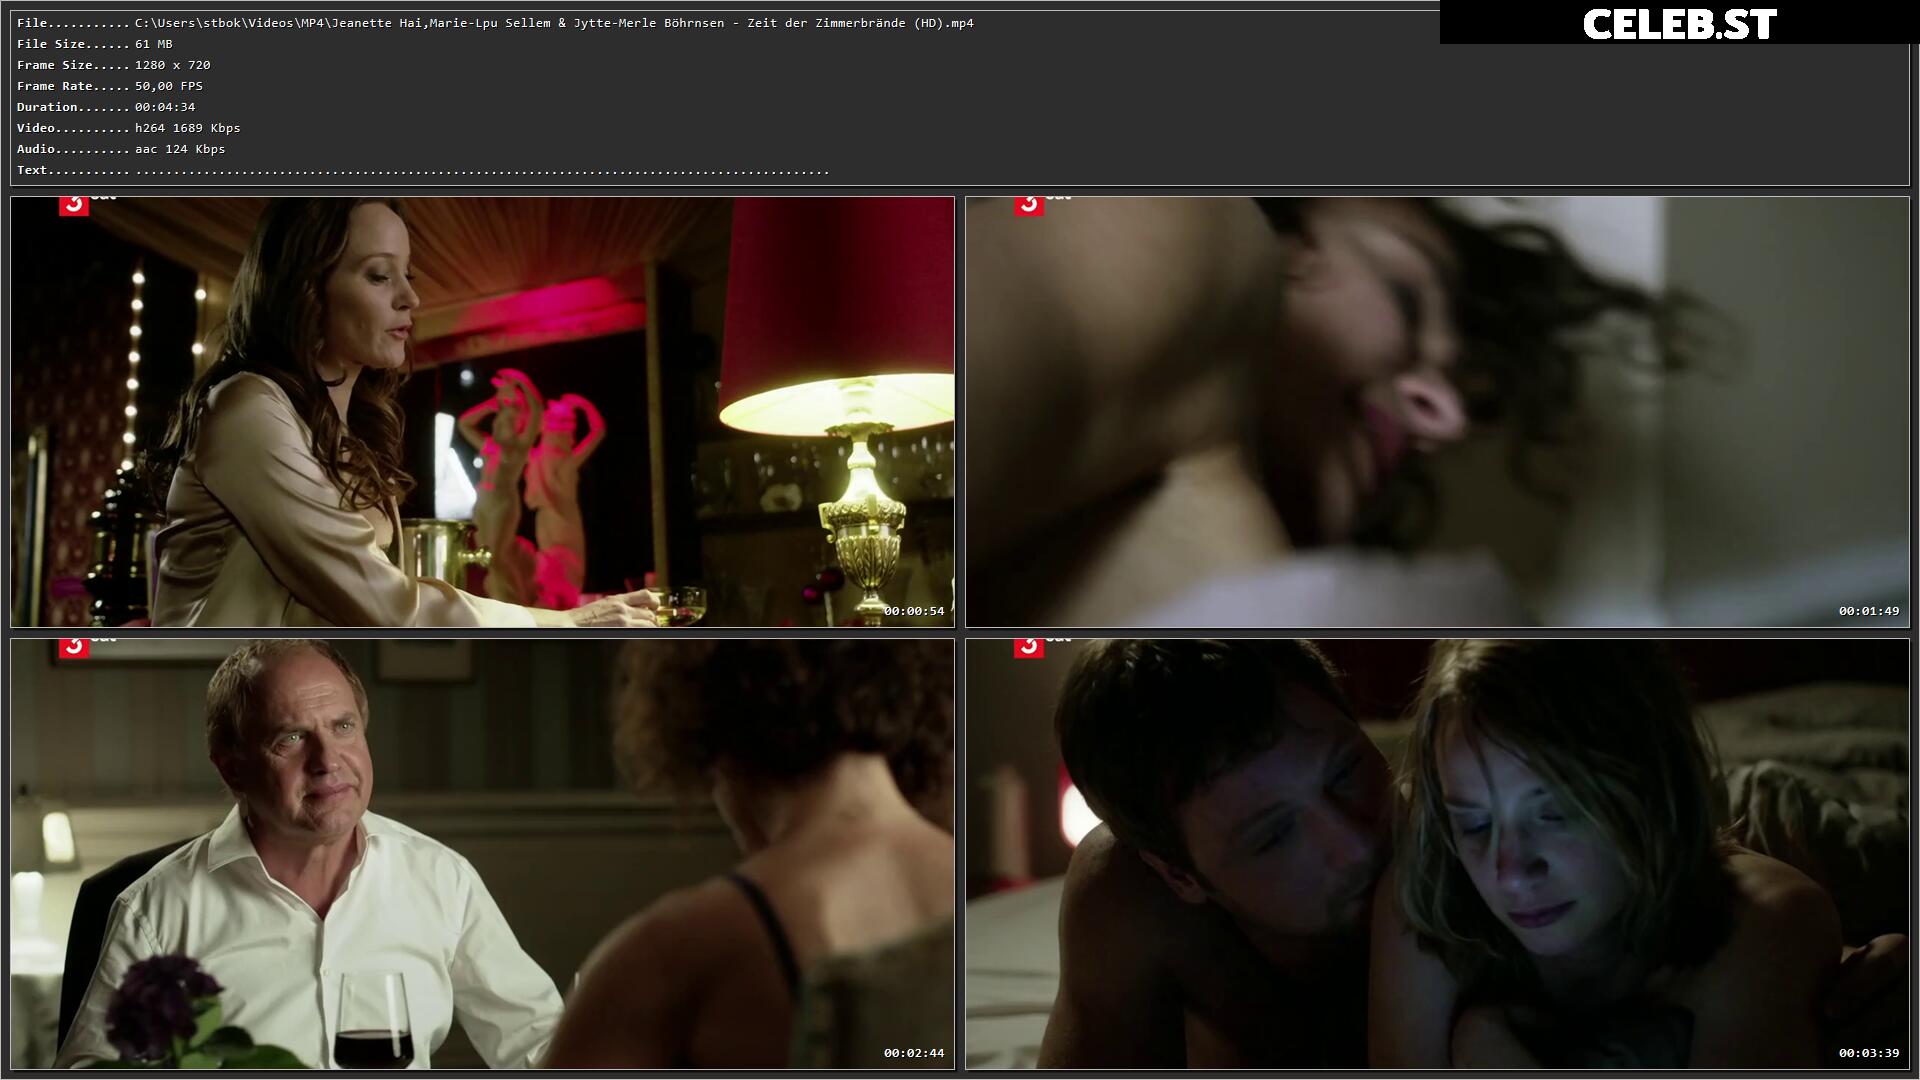Open the thumbnail timestamped 00:02:44
Viewport: 1920px width, 1080px height.
tap(482, 854)
